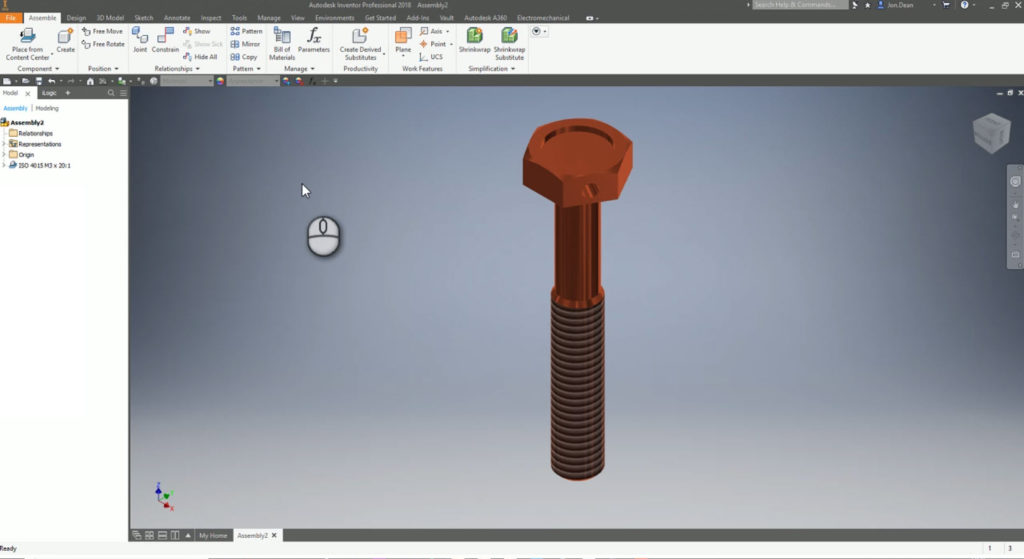The height and width of the screenshot is (559, 1024).
Task: Switch to the Sketch ribbon tab
Action: (144, 18)
